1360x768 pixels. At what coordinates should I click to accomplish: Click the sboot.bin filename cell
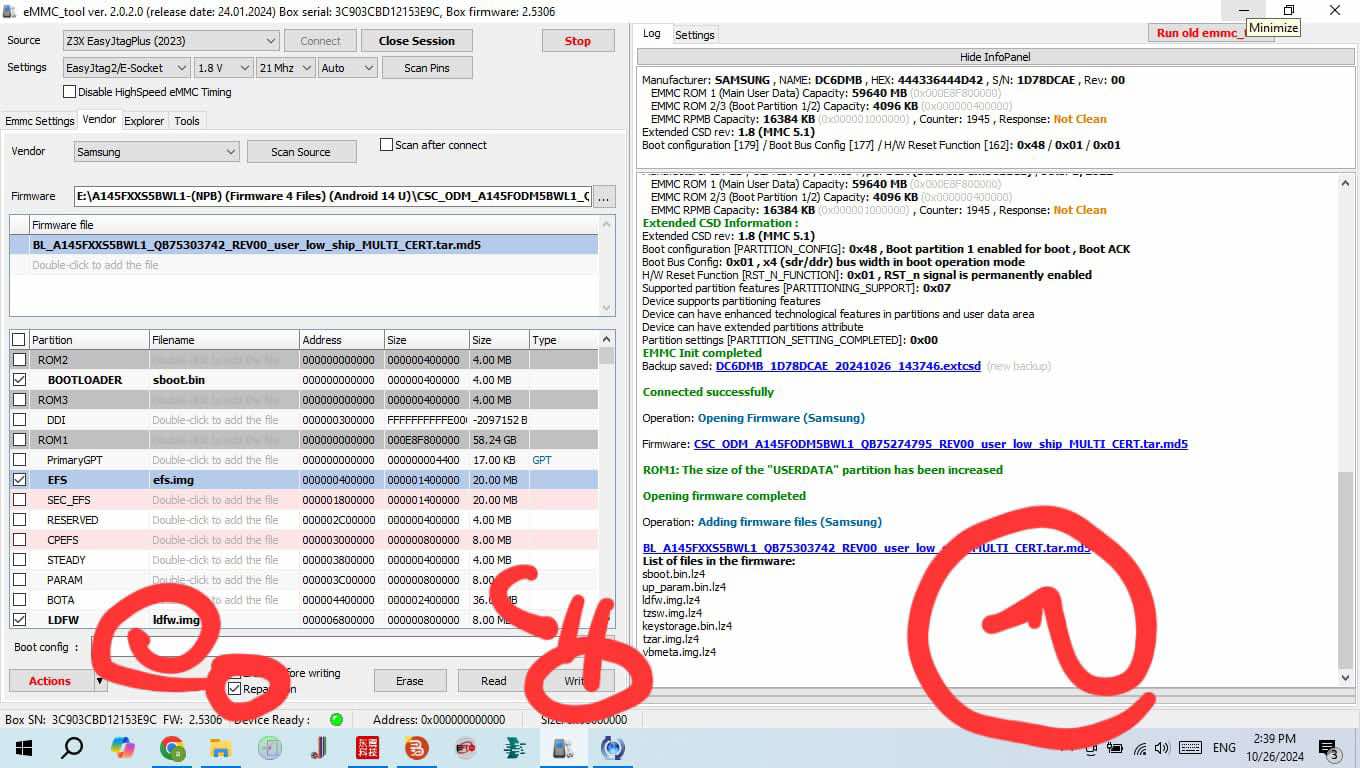224,380
